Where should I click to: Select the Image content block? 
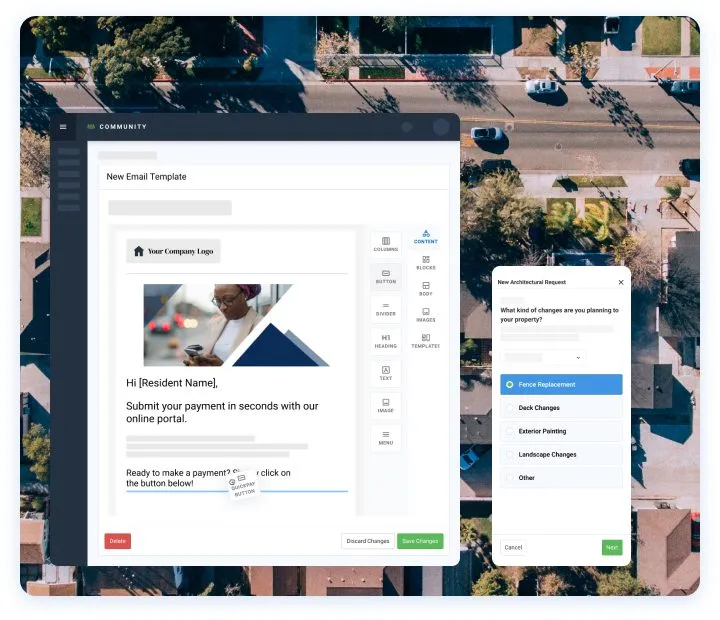click(386, 406)
